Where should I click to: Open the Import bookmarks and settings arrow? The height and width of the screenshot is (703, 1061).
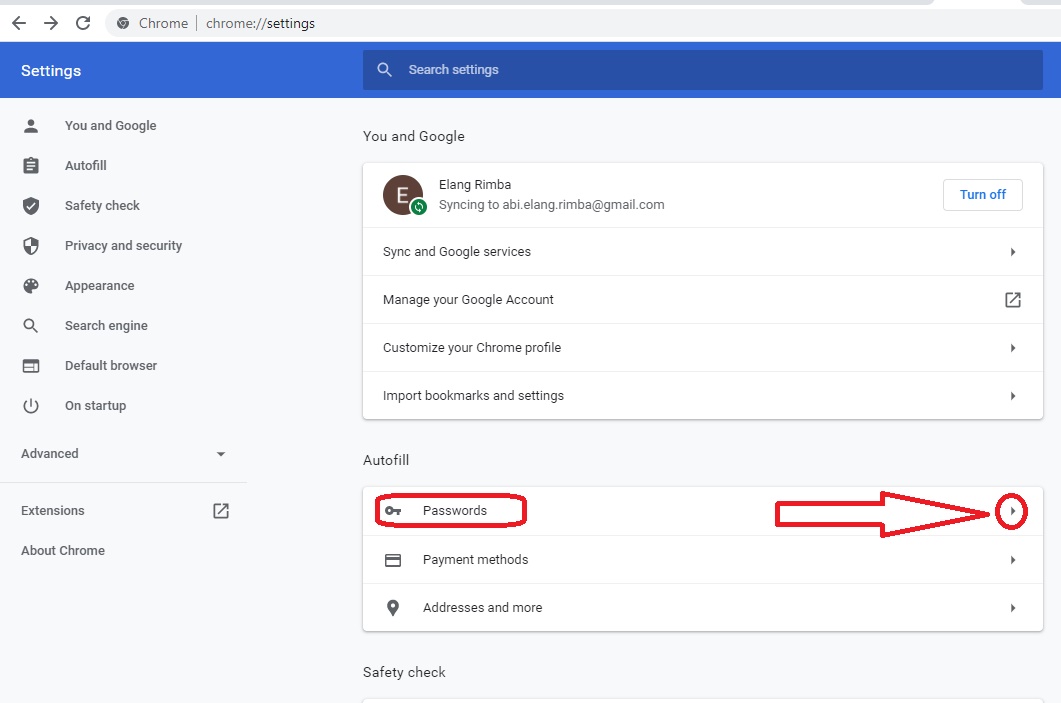click(x=1013, y=396)
